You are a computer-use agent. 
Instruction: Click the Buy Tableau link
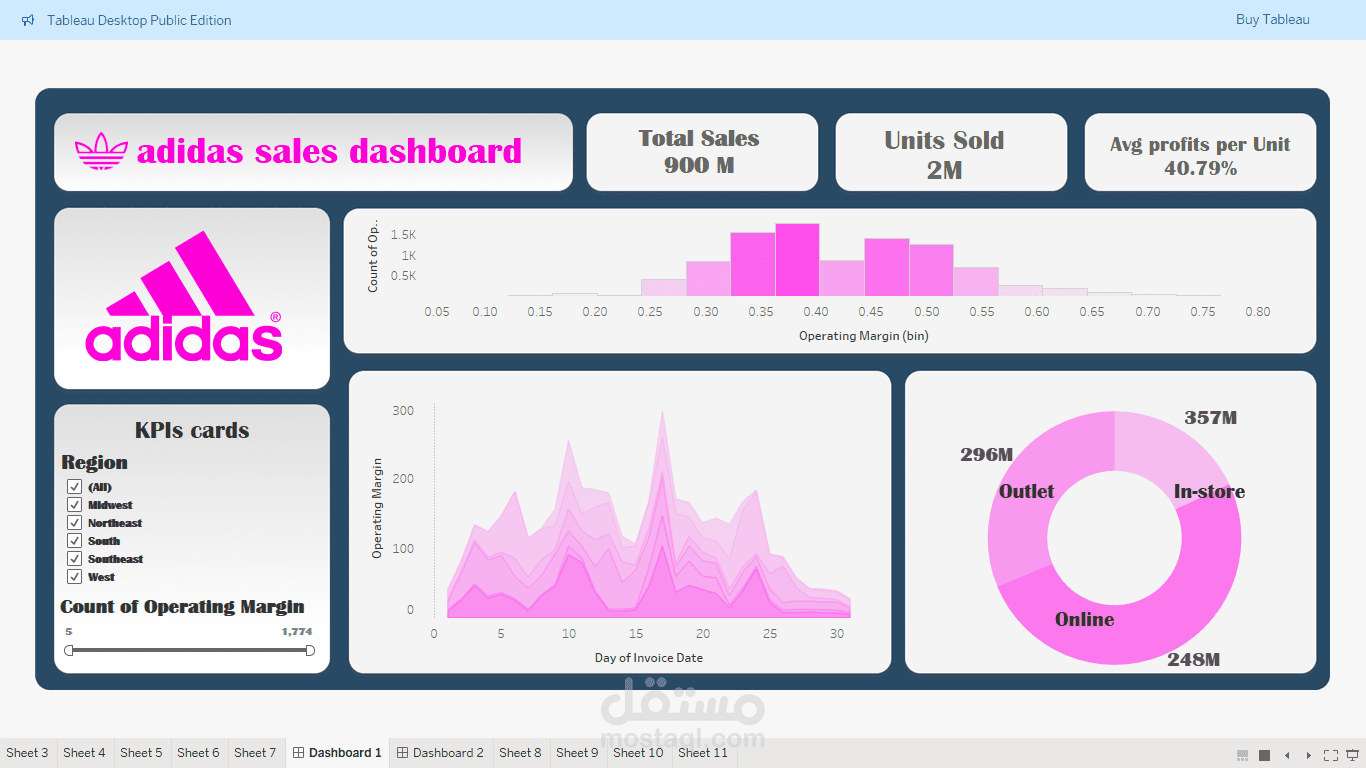click(x=1272, y=20)
